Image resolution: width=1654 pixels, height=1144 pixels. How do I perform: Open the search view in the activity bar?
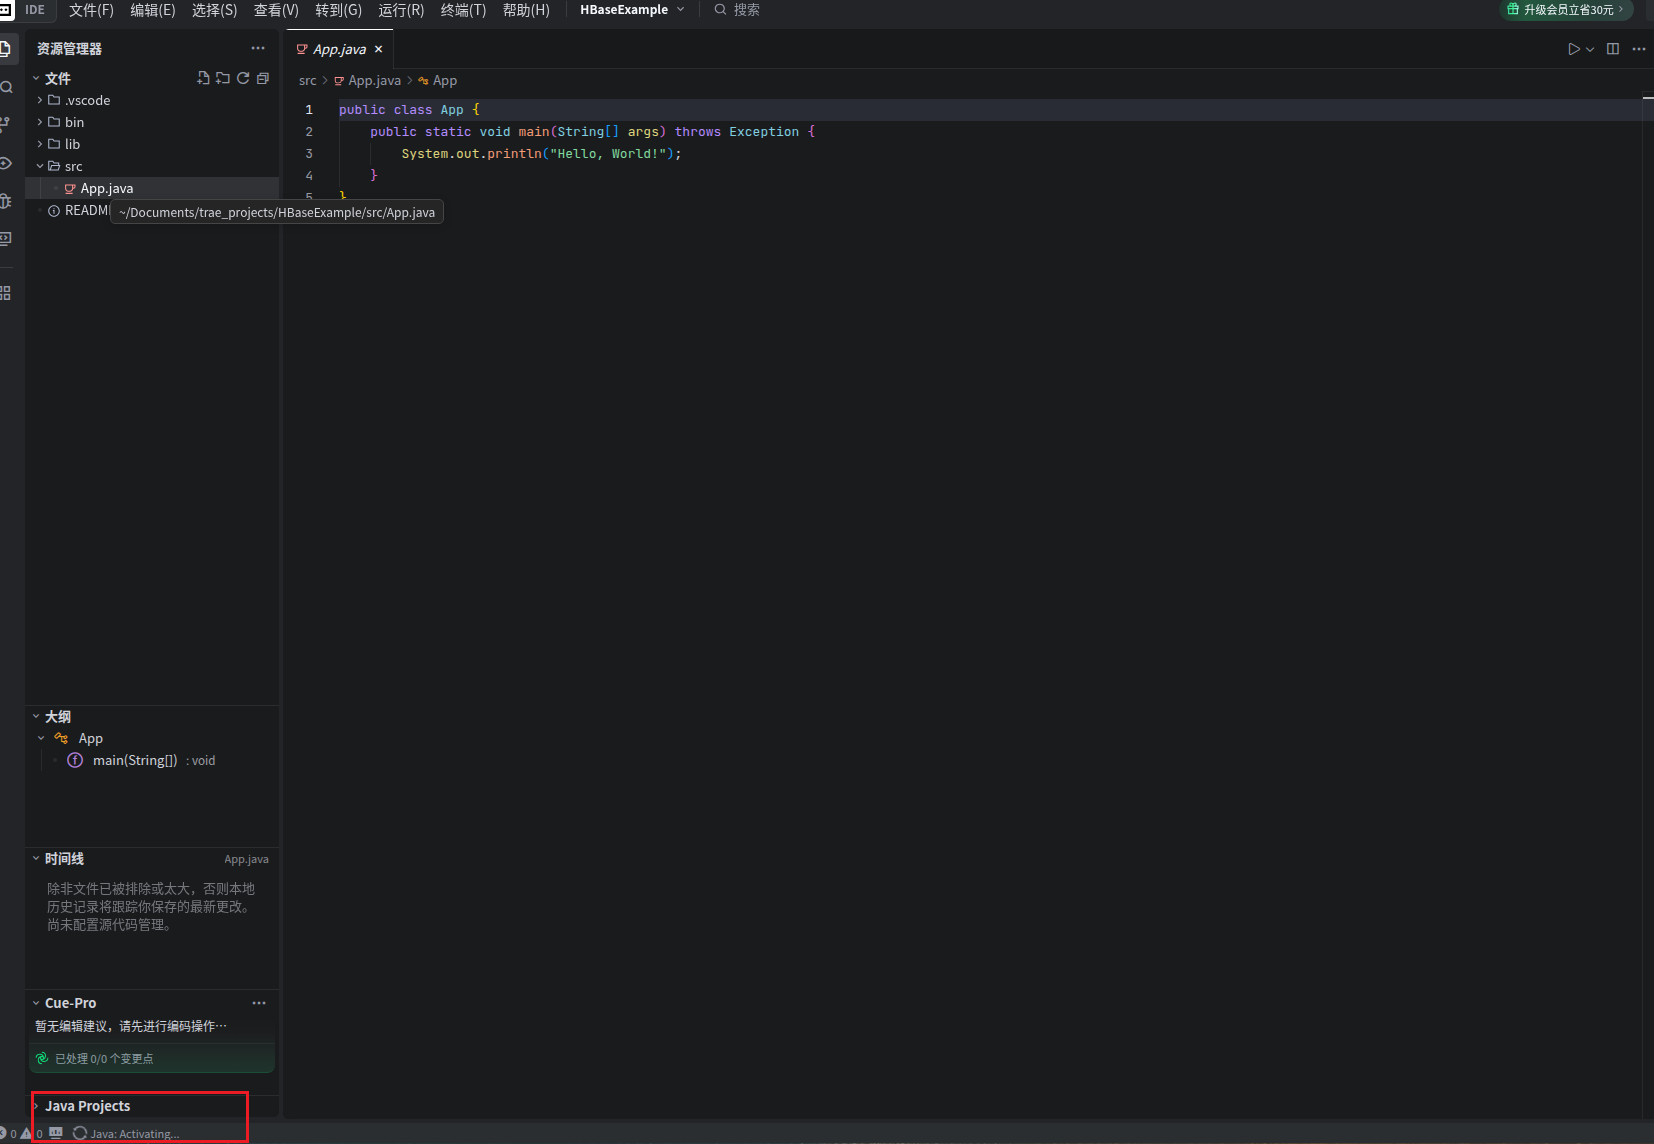6,87
